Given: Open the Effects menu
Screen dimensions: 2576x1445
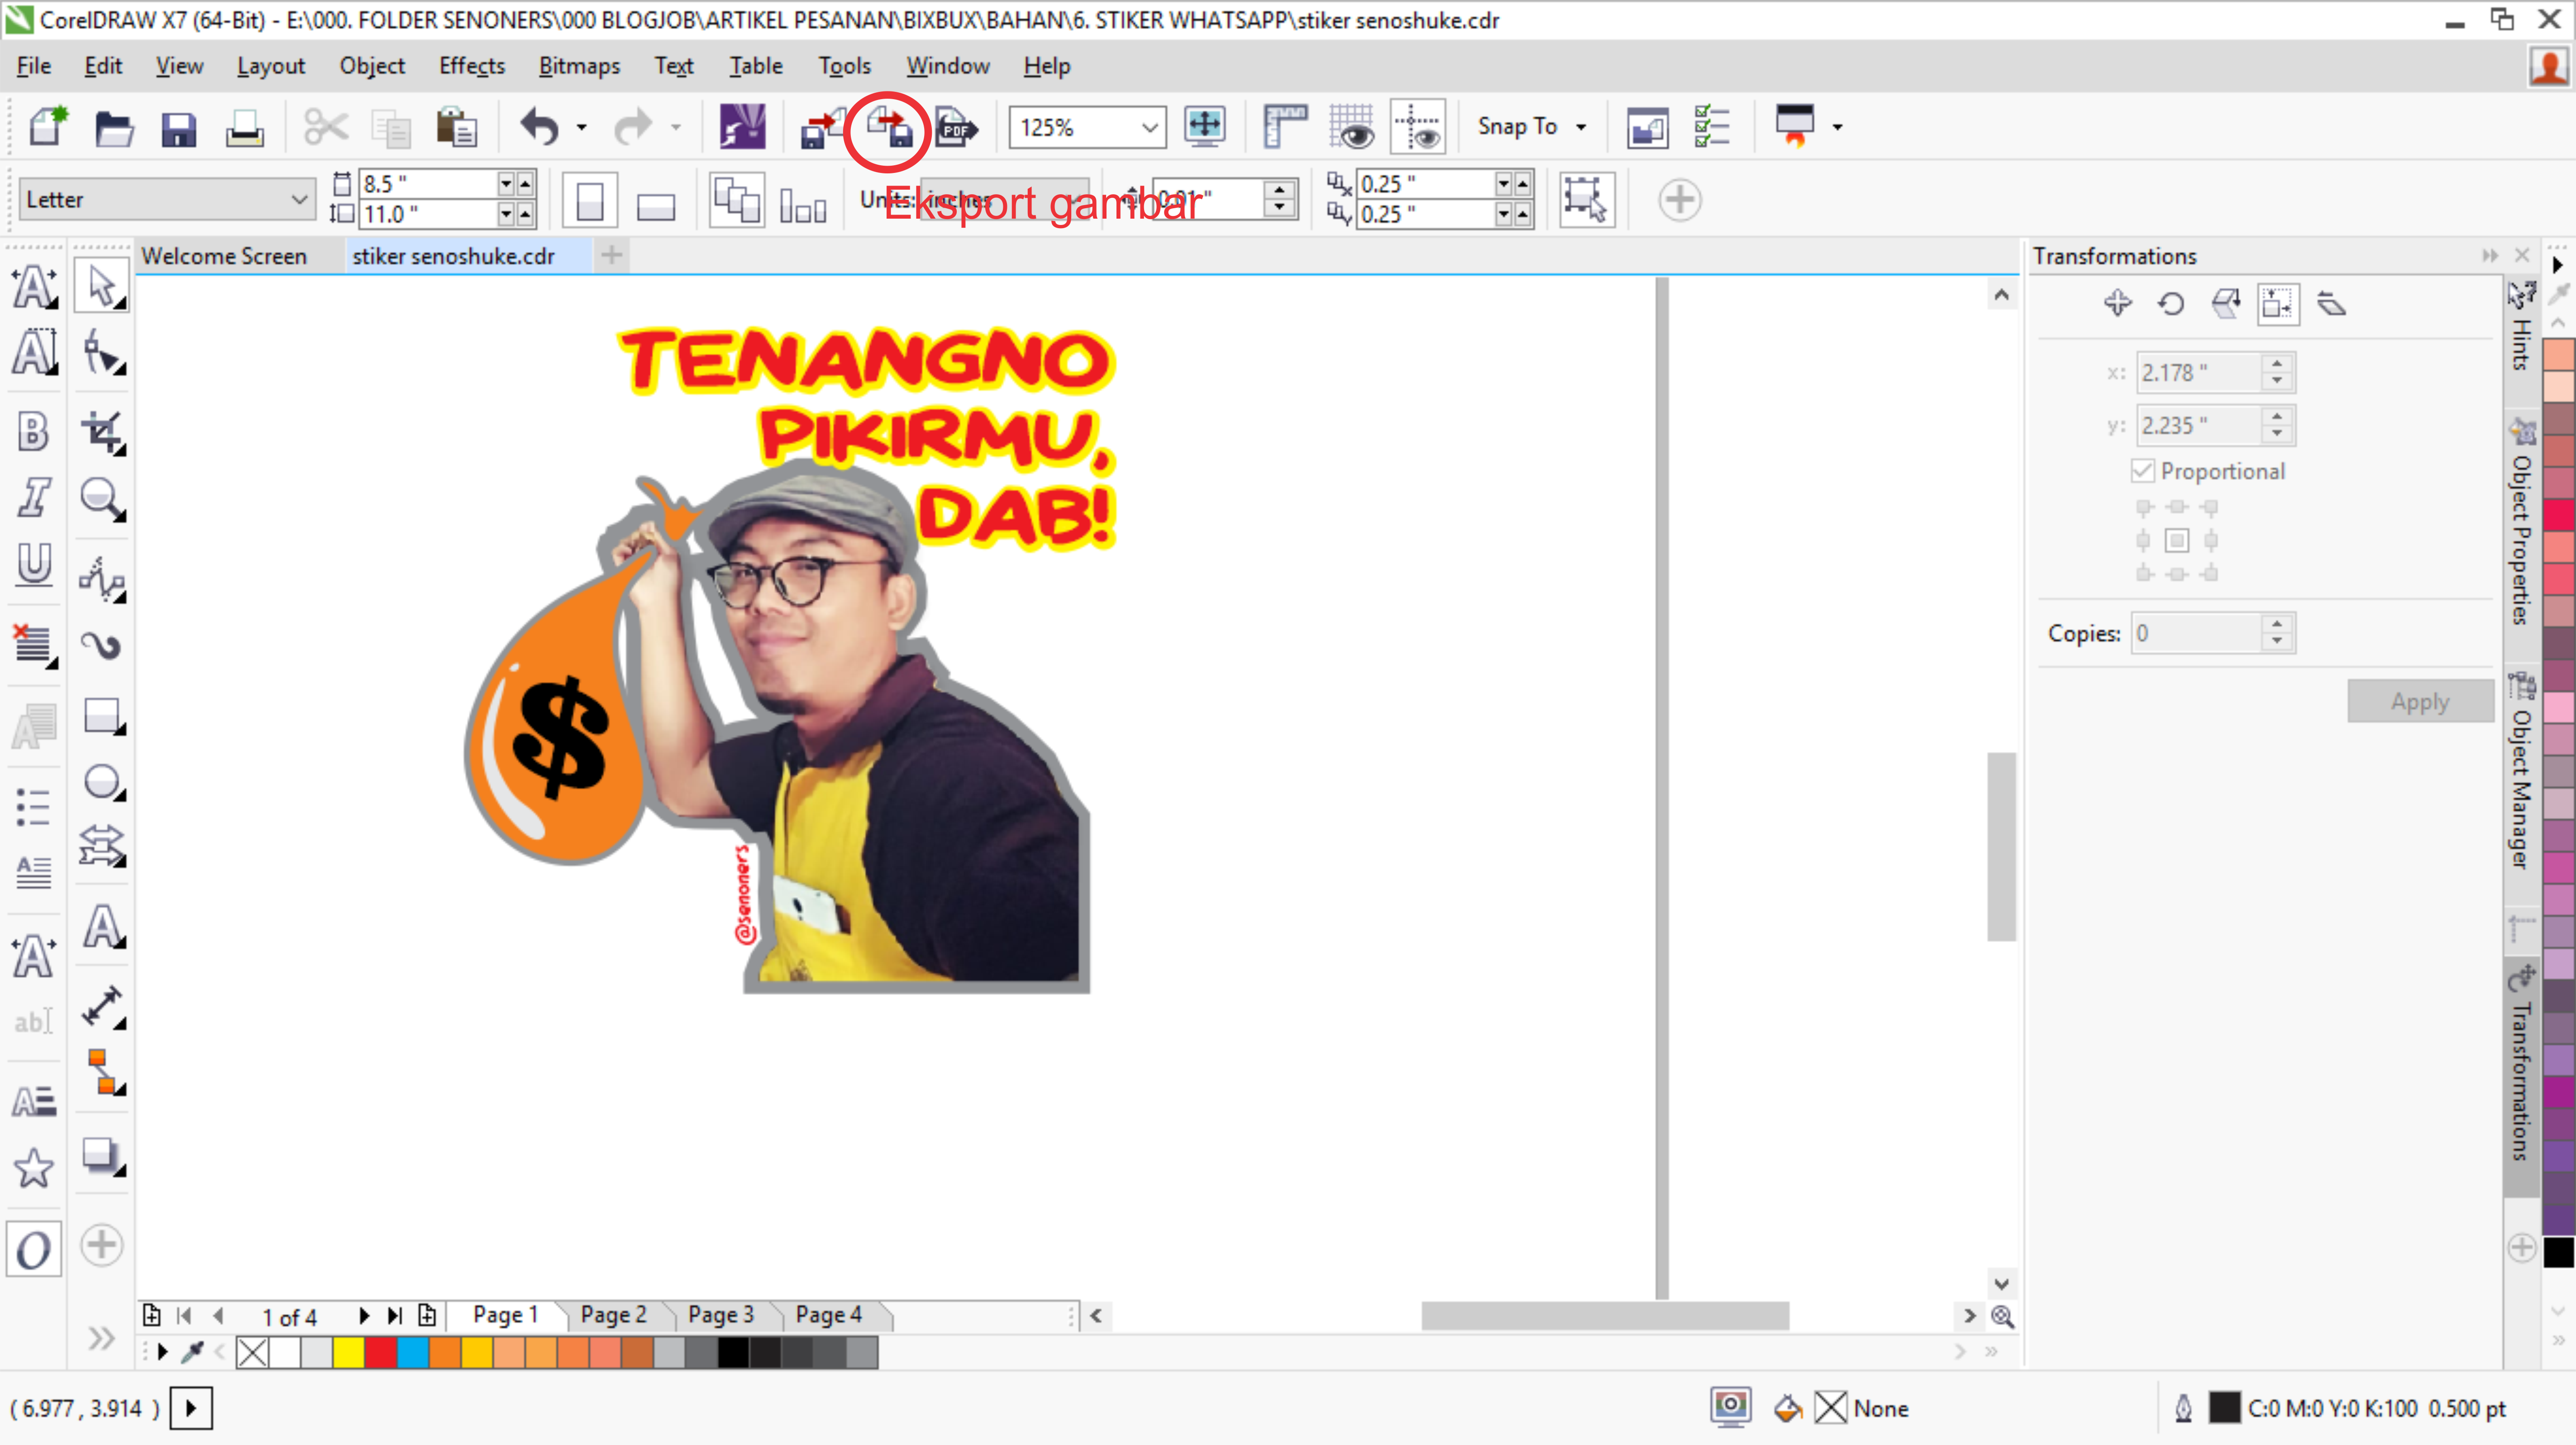Looking at the screenshot, I should tap(471, 65).
